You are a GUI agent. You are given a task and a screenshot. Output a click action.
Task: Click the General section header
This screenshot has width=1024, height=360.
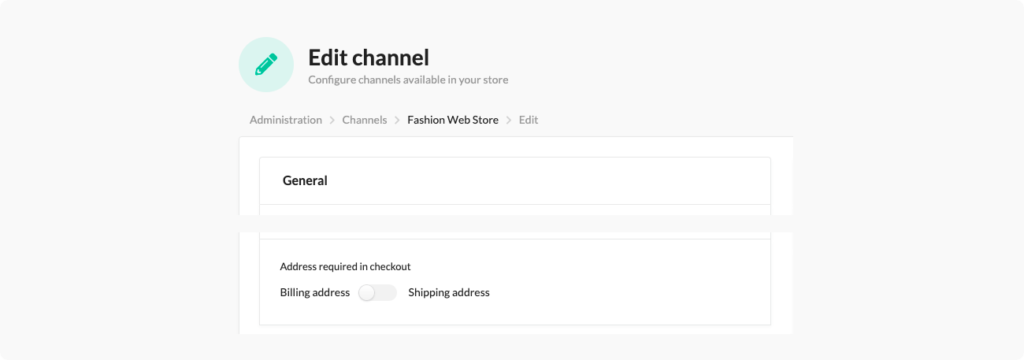[x=305, y=181]
